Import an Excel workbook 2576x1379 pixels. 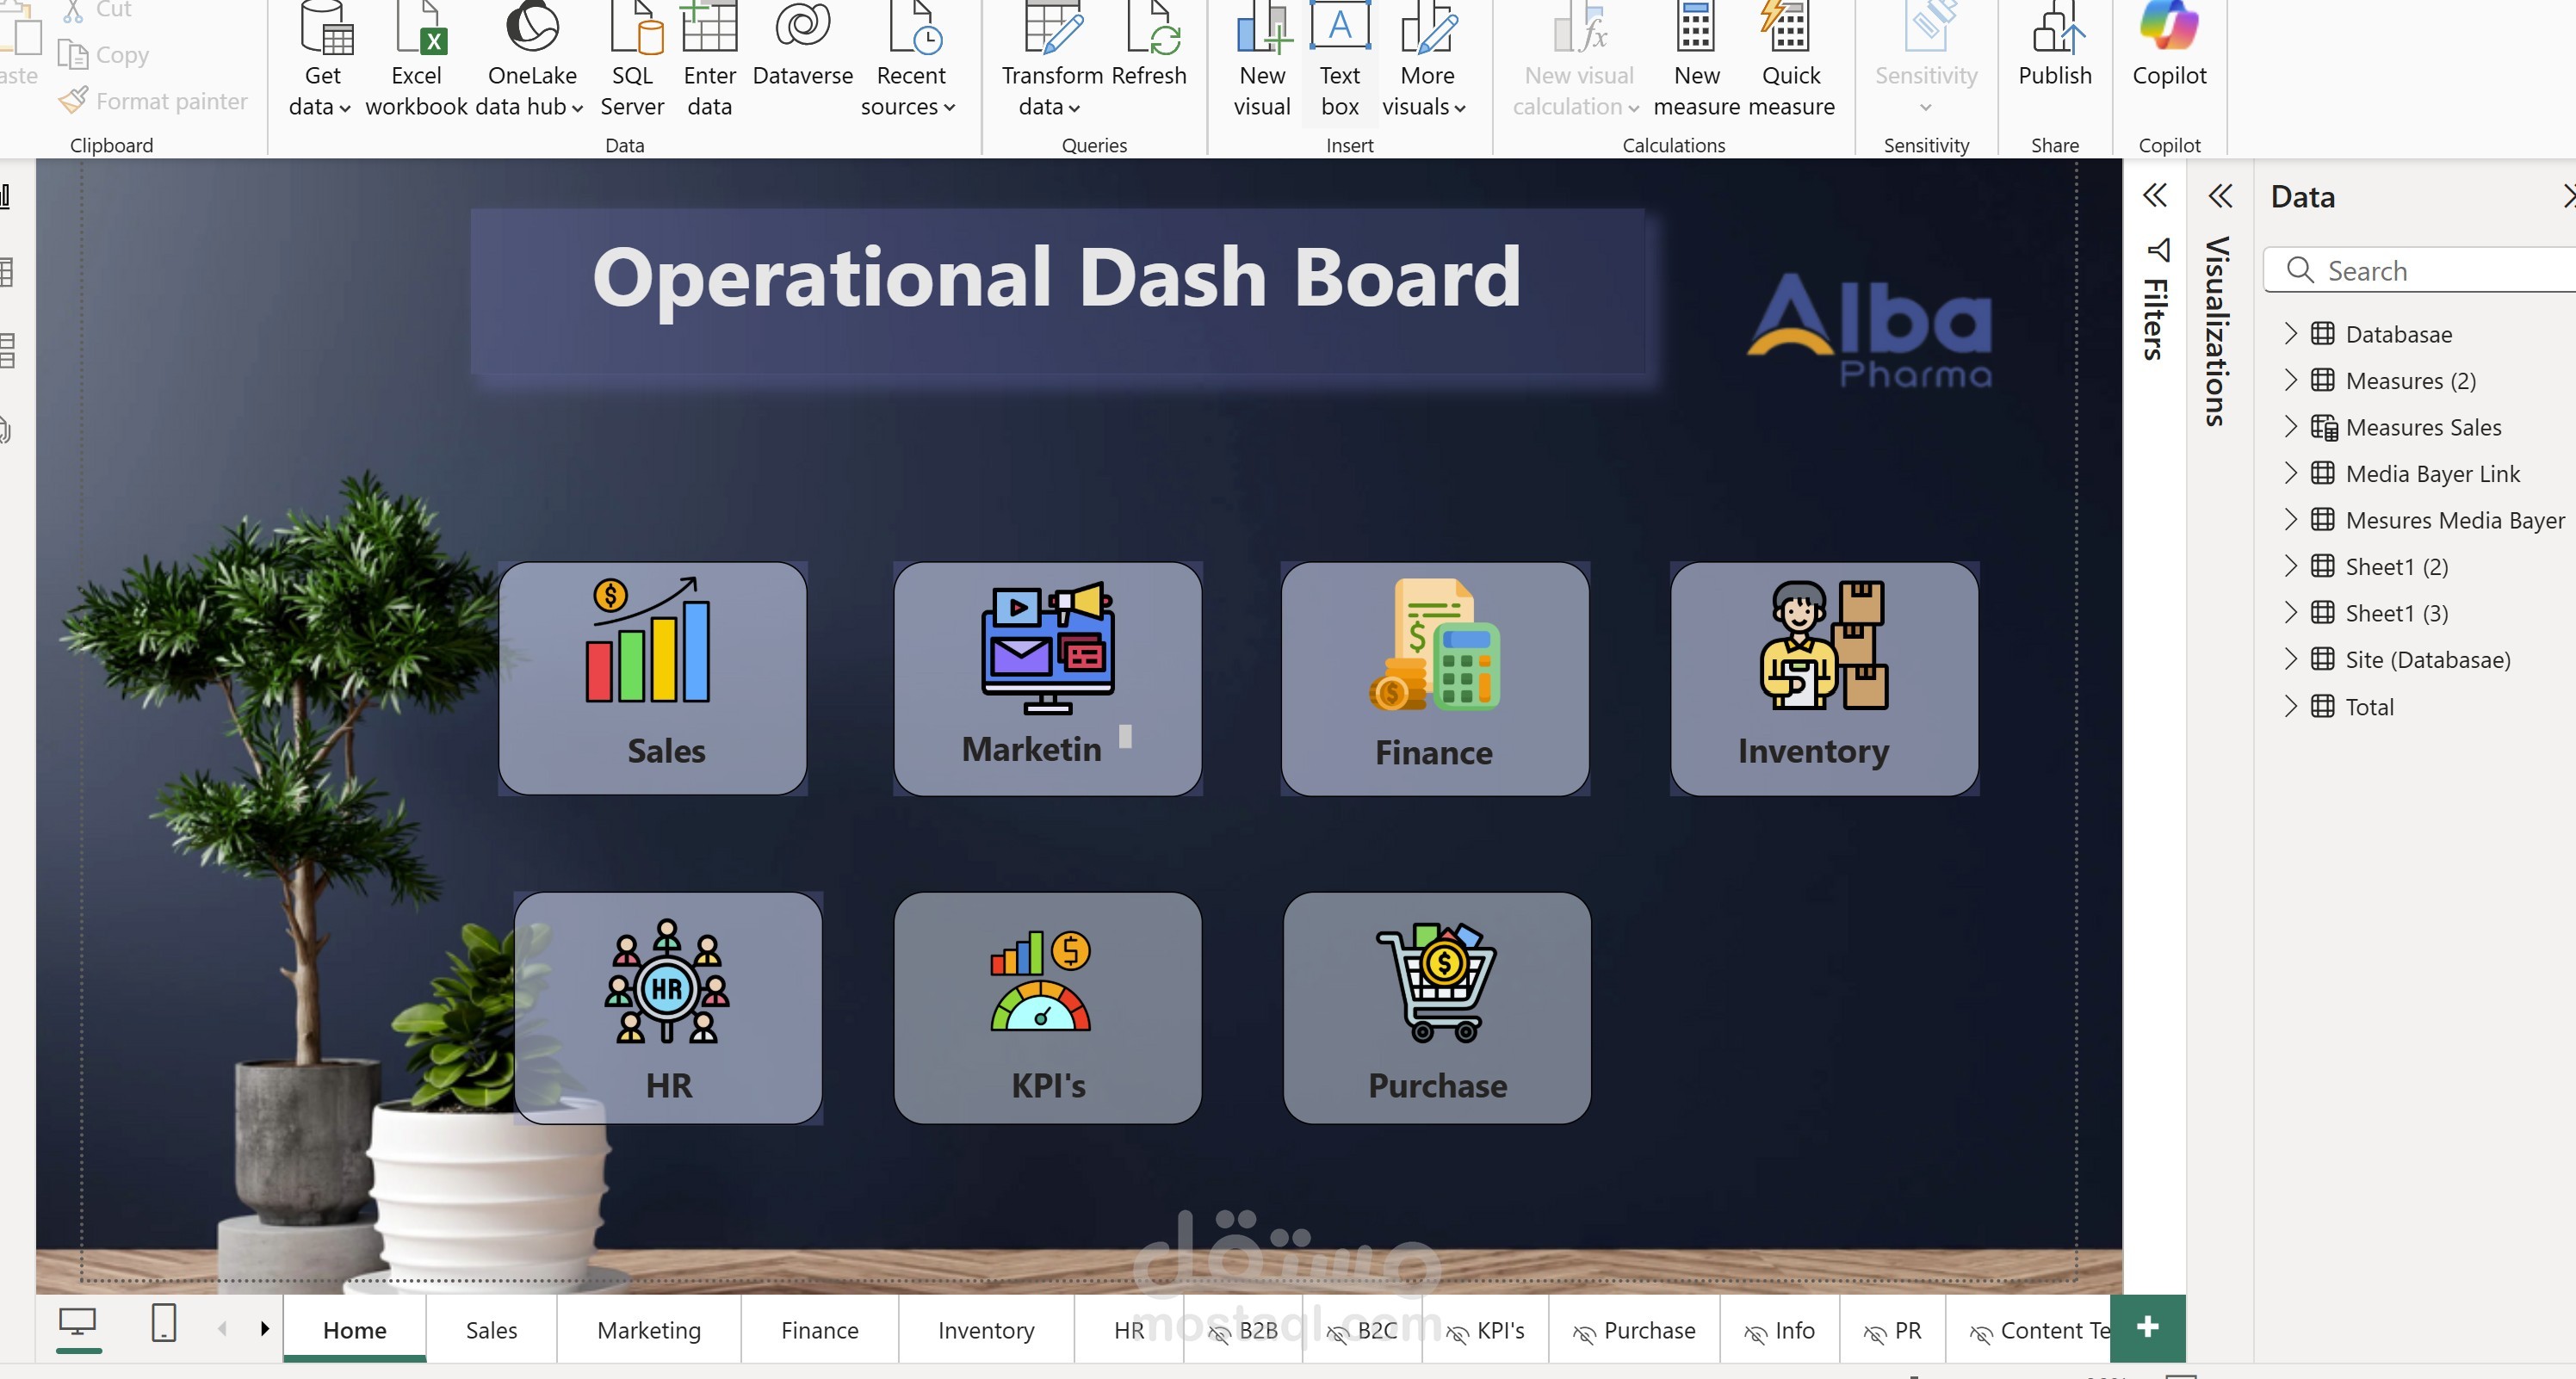click(416, 62)
